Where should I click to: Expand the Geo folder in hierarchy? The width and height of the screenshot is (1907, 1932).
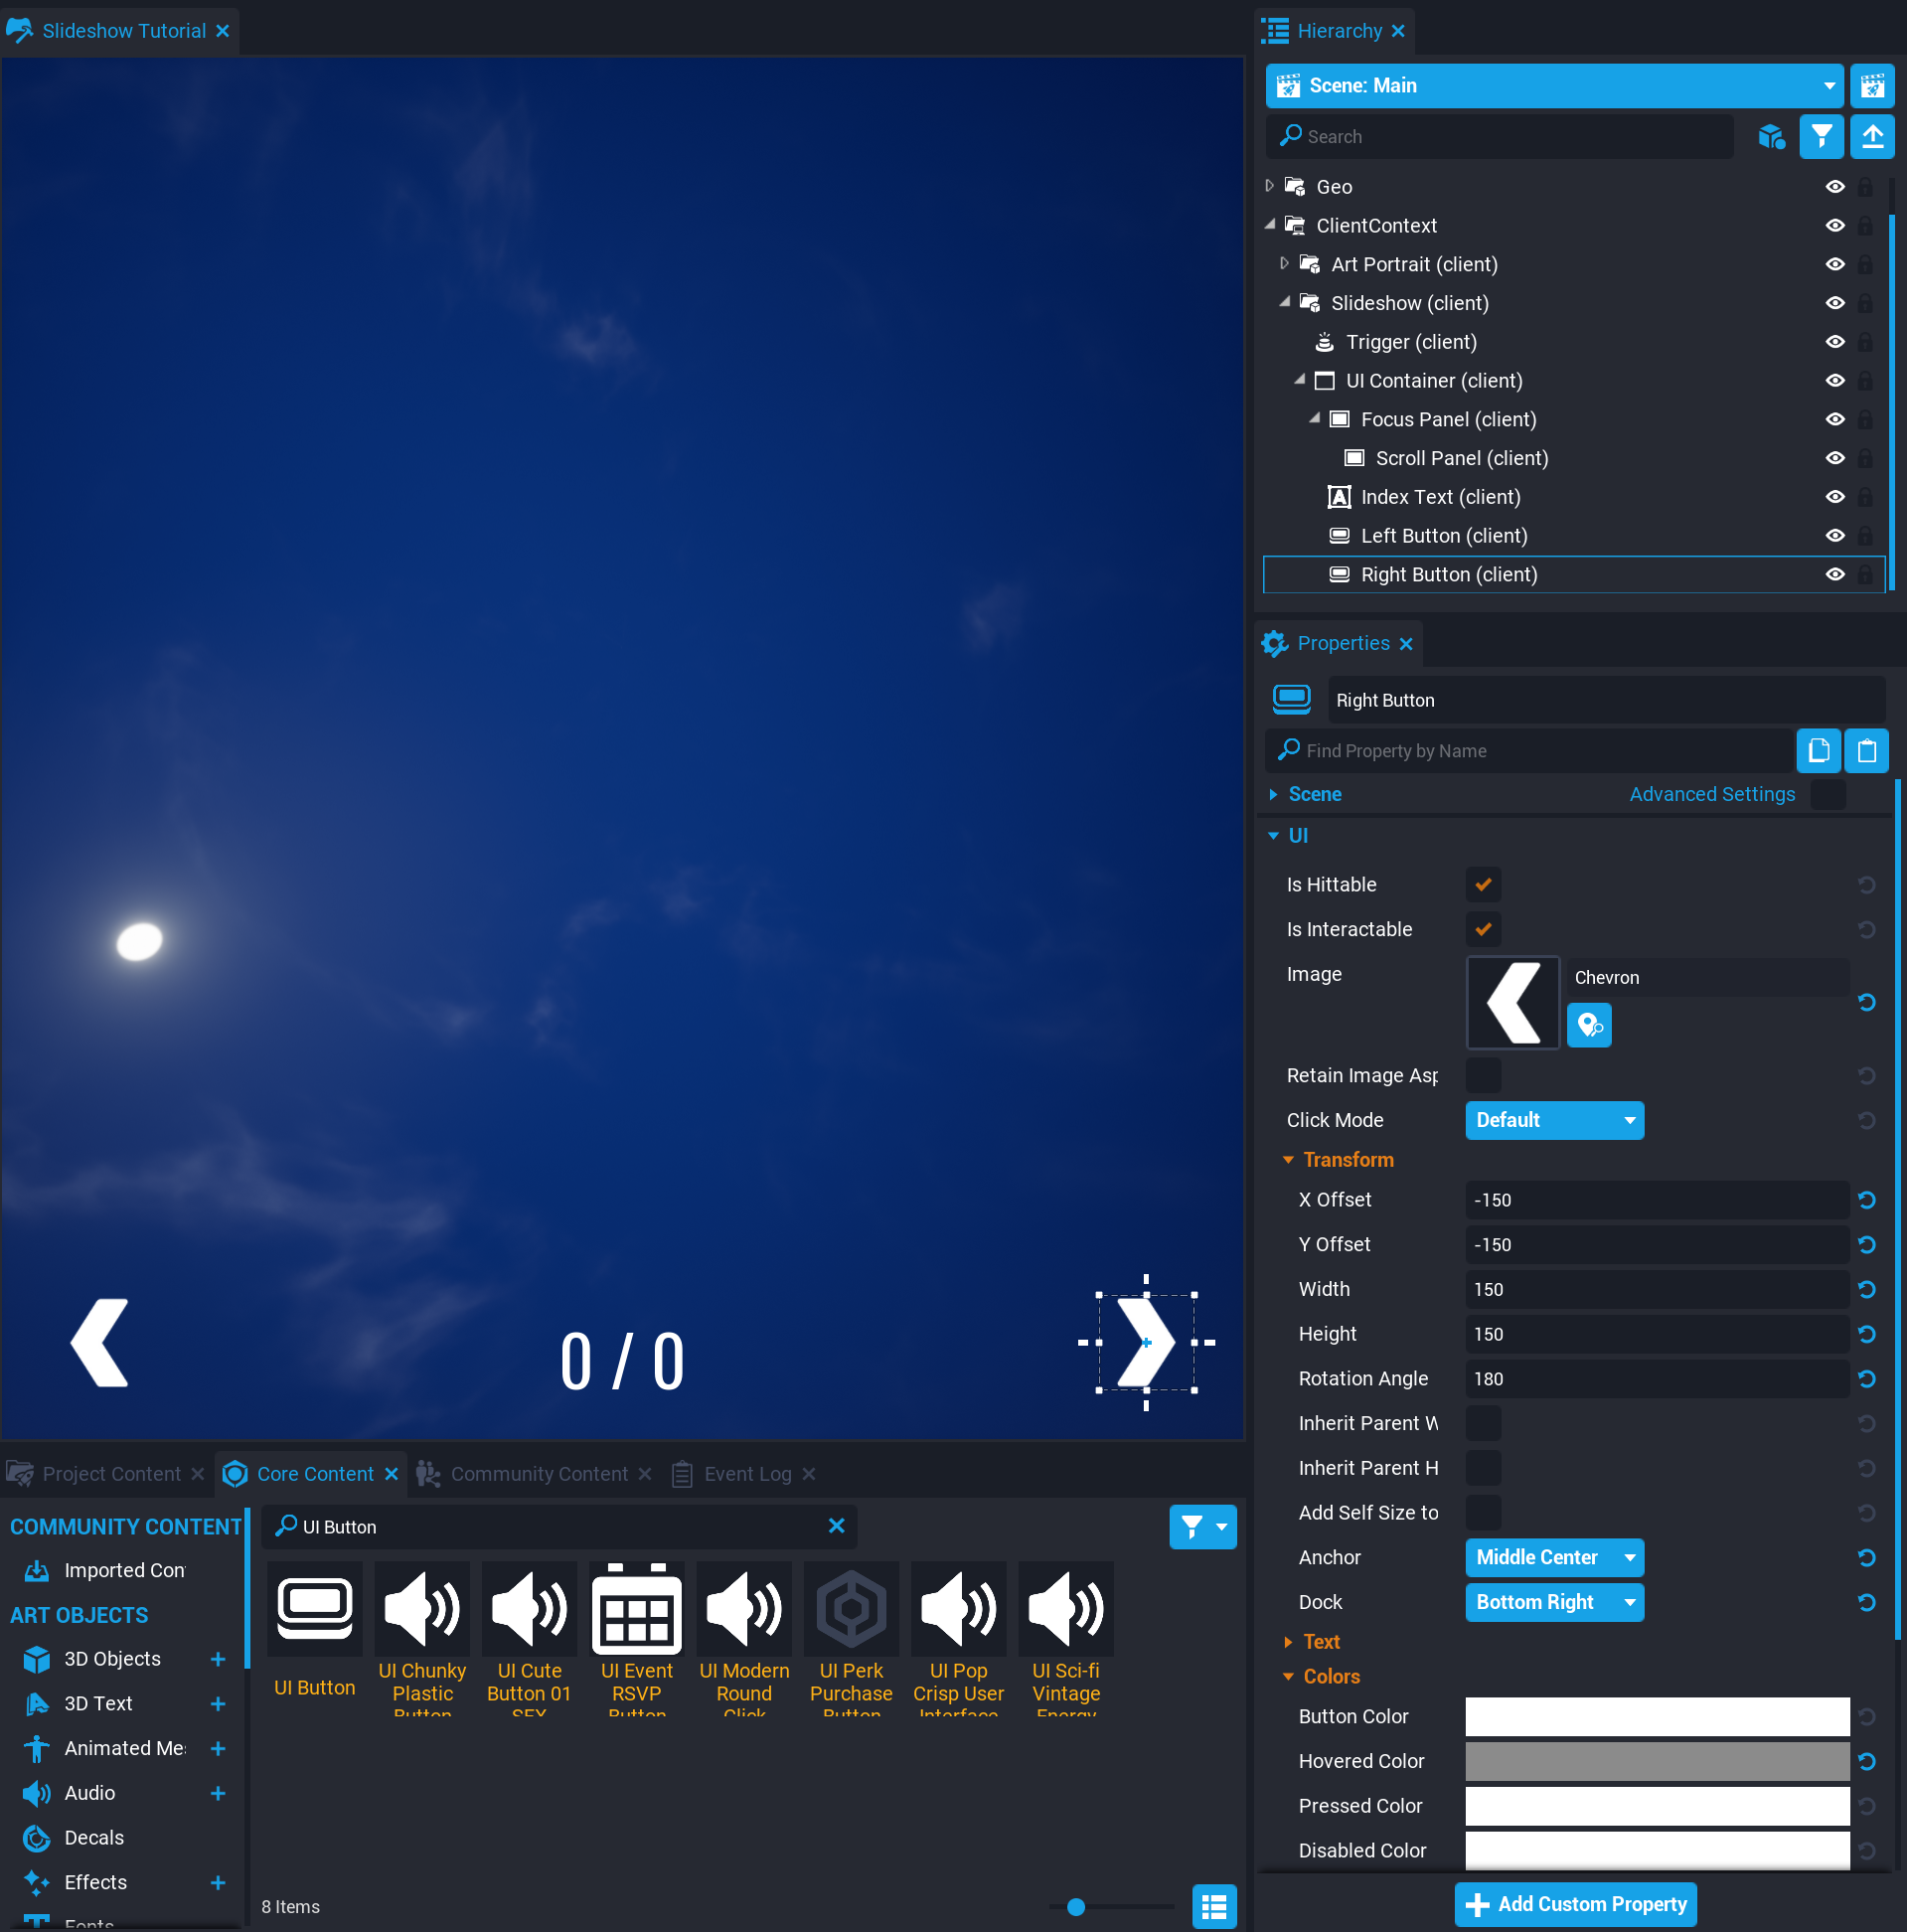[1269, 186]
